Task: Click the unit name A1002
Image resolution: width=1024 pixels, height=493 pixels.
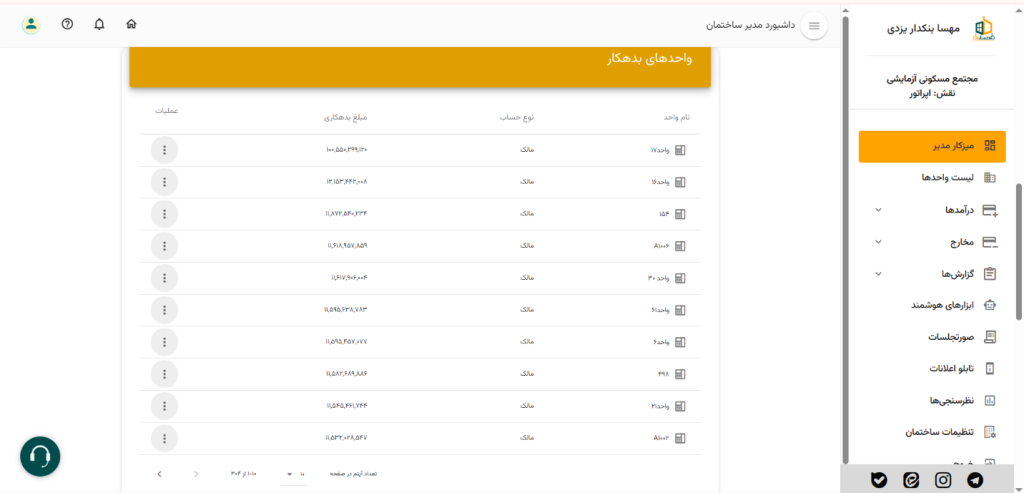Action: pyautogui.click(x=662, y=438)
